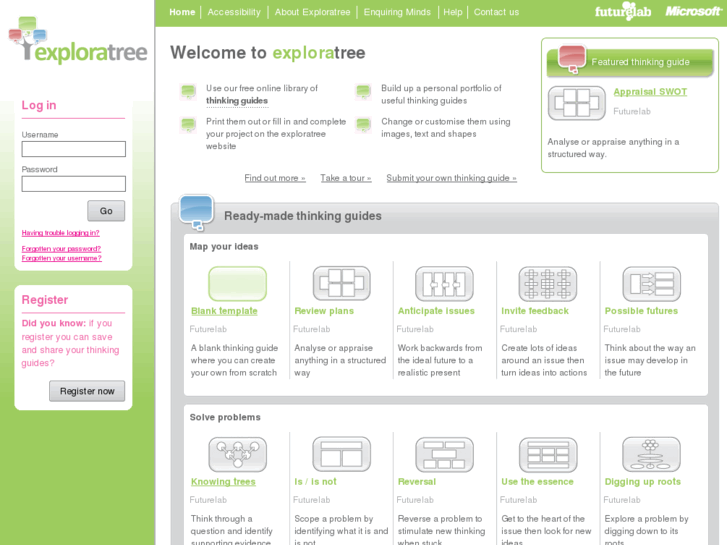Open the Knowing trees title link
This screenshot has height=545, width=727.
223,482
